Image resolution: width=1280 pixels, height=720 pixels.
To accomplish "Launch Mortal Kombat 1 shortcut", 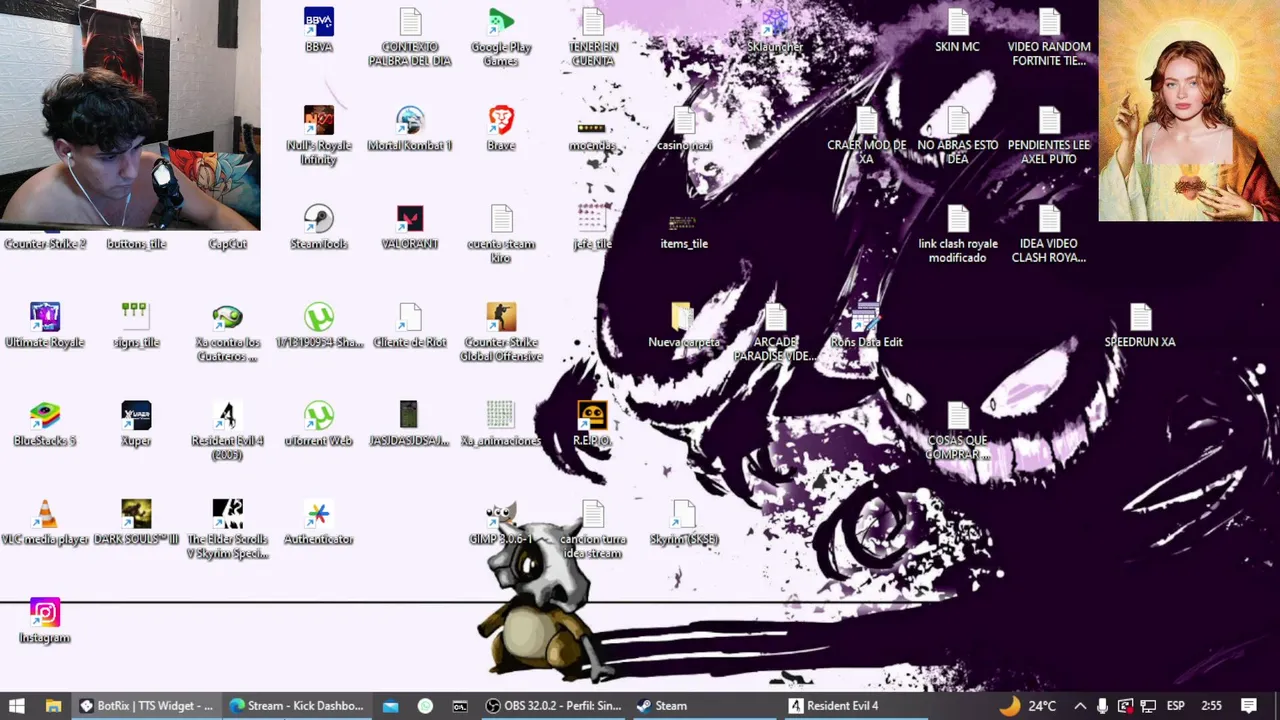I will coord(410,128).
